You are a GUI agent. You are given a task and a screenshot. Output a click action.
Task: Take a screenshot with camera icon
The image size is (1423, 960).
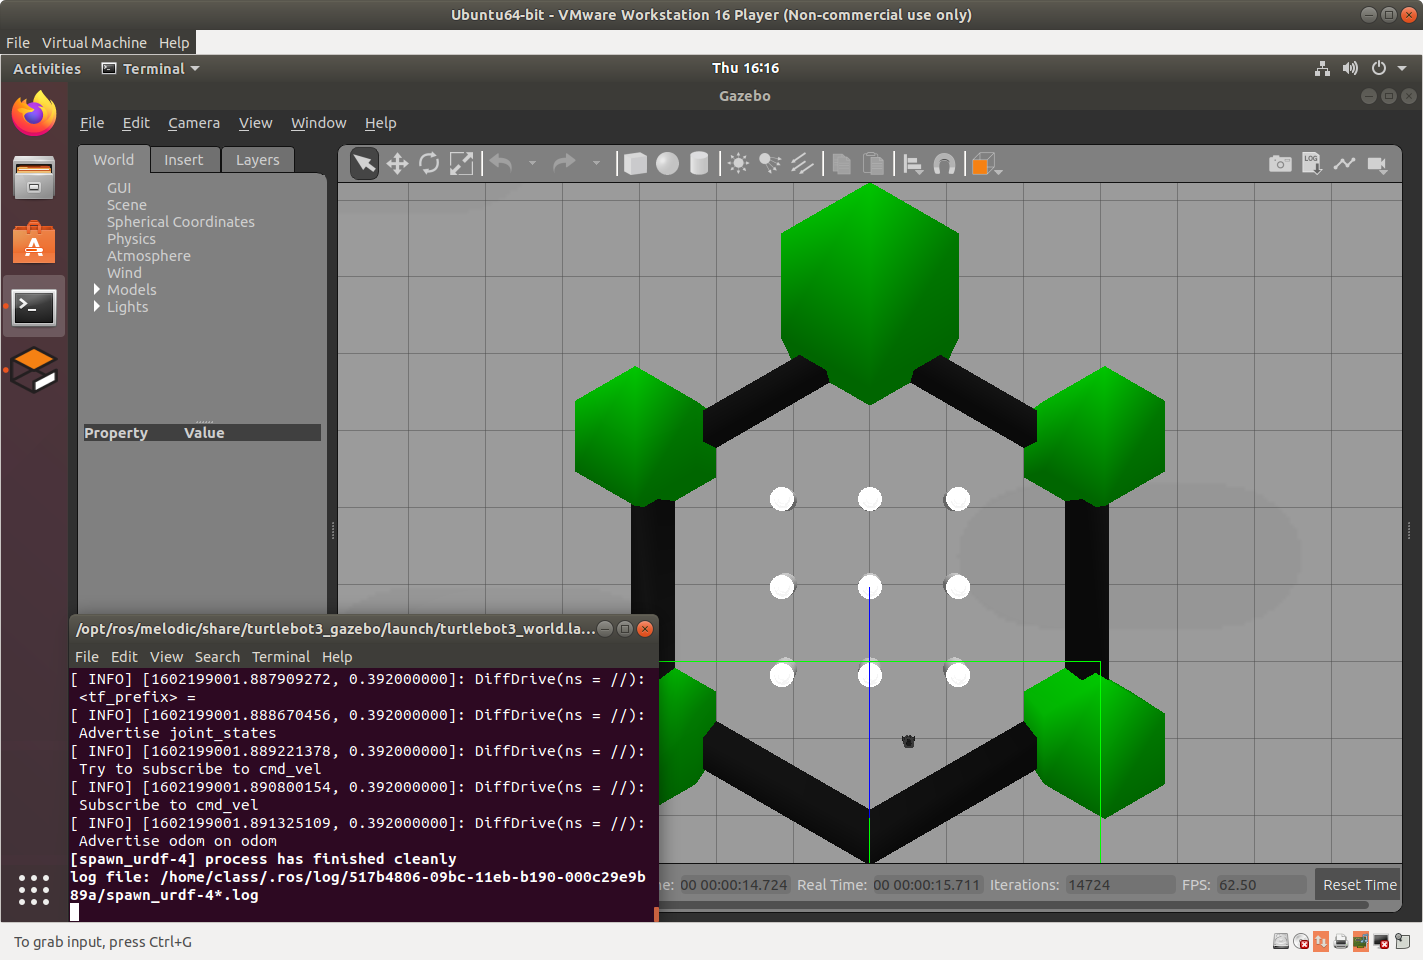pos(1280,163)
